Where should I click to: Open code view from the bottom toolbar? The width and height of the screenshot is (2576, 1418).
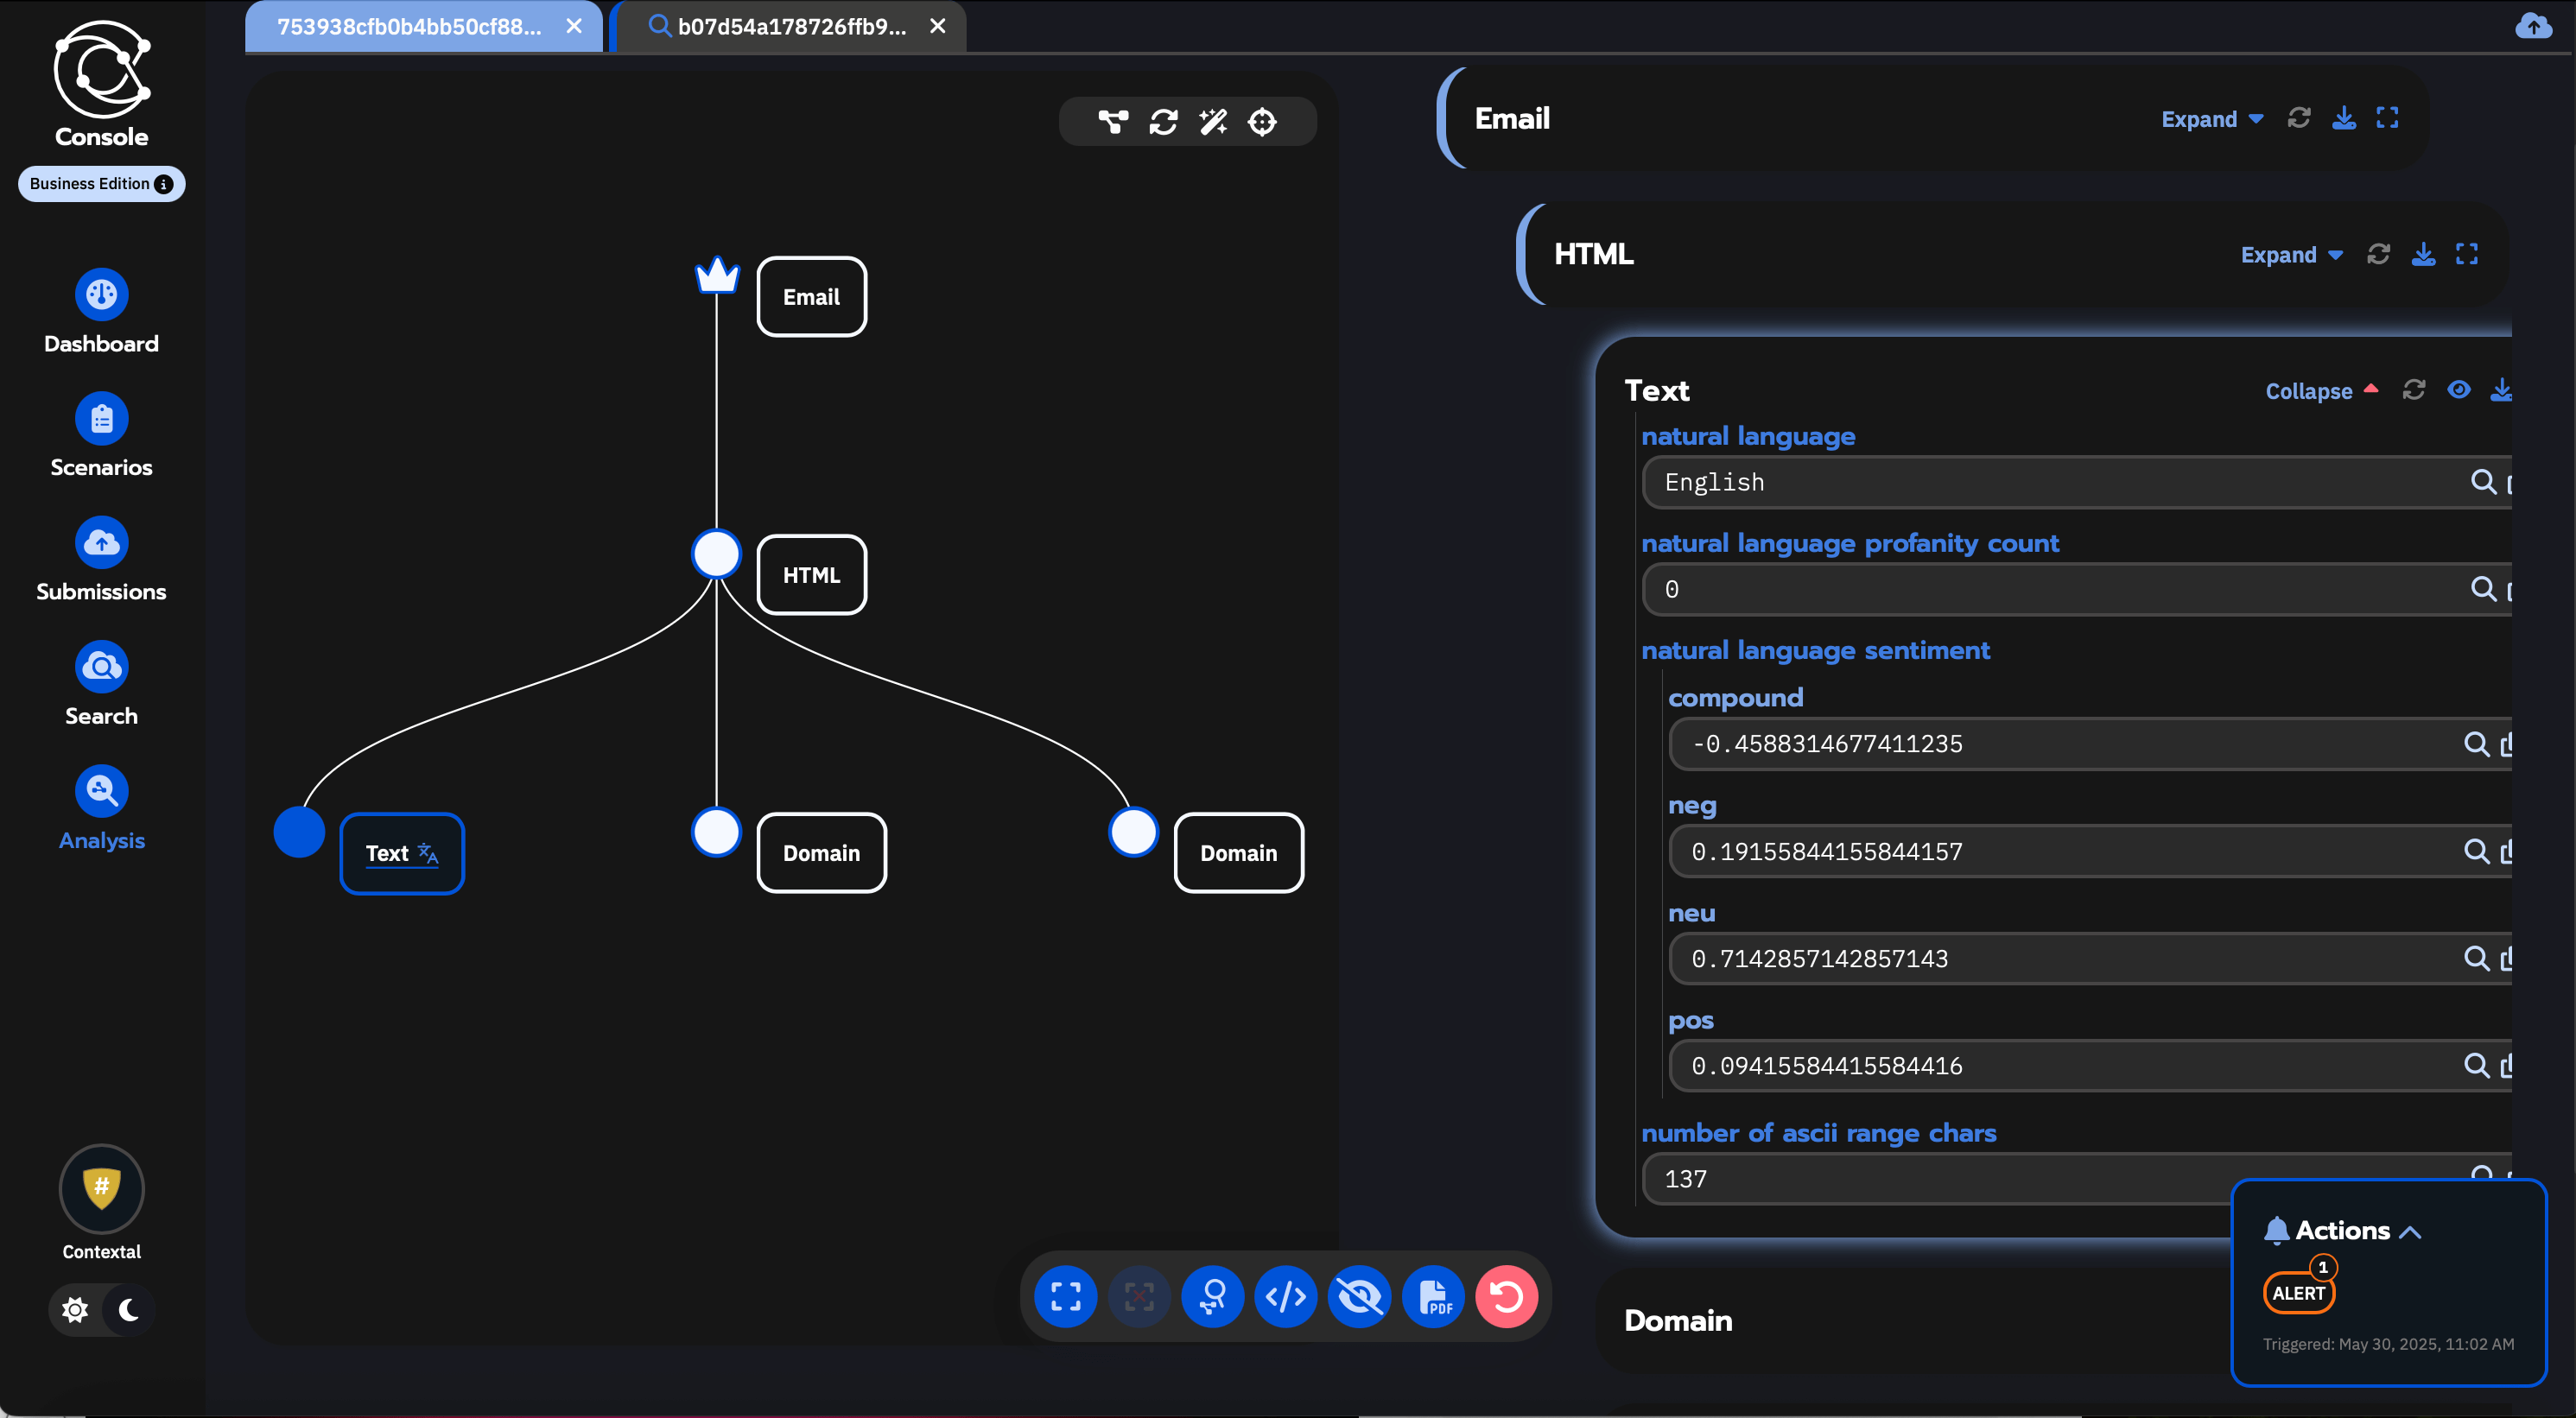1286,1297
